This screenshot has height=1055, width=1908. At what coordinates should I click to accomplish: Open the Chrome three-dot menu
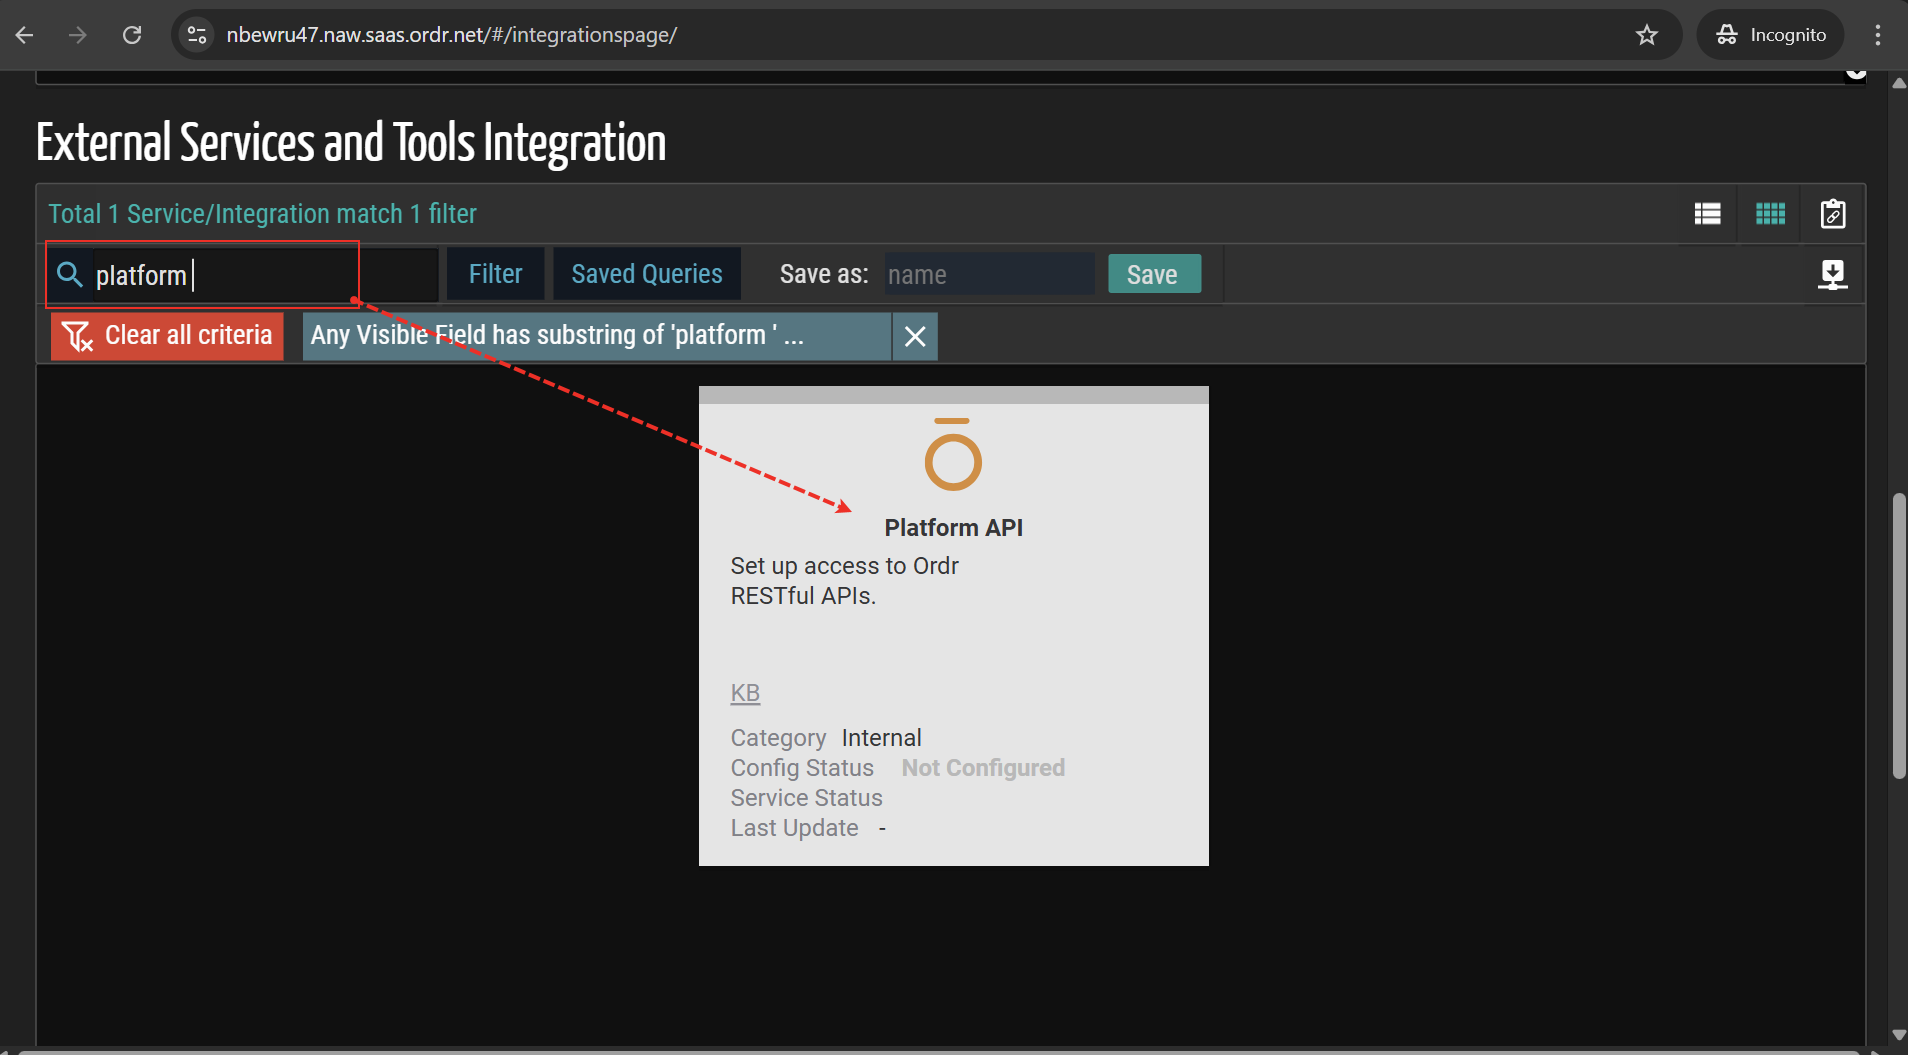[x=1877, y=35]
